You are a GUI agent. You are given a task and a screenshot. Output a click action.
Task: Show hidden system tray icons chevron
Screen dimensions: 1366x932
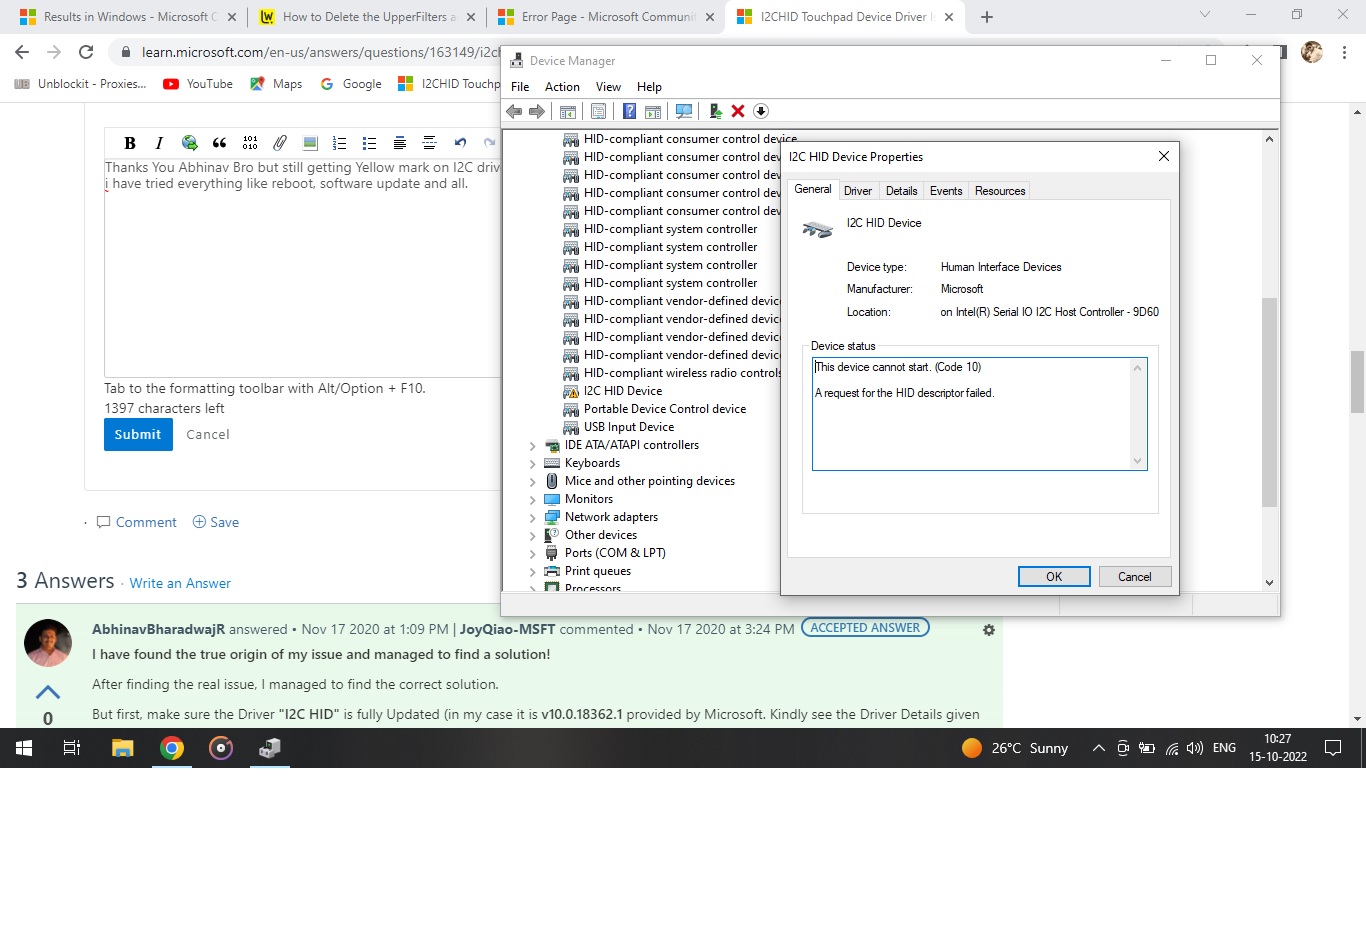(x=1098, y=748)
